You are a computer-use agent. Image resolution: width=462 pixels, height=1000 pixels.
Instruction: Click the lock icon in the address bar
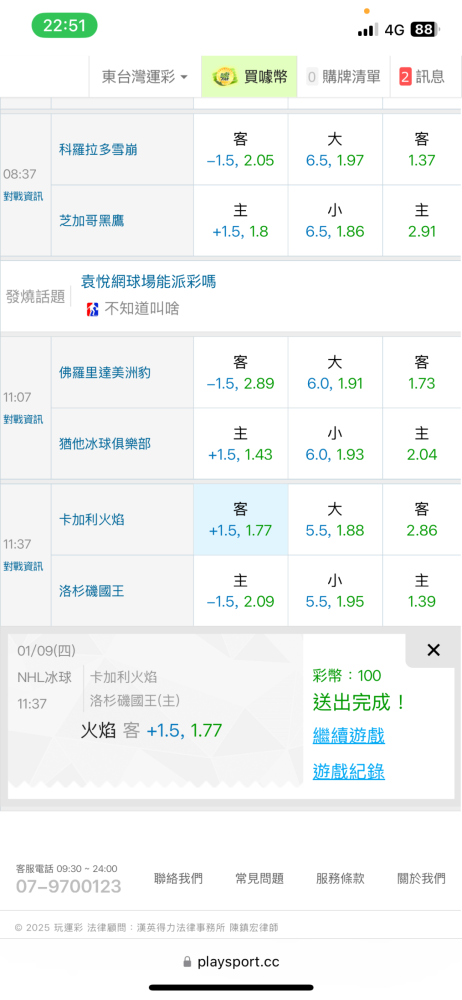[x=187, y=961]
